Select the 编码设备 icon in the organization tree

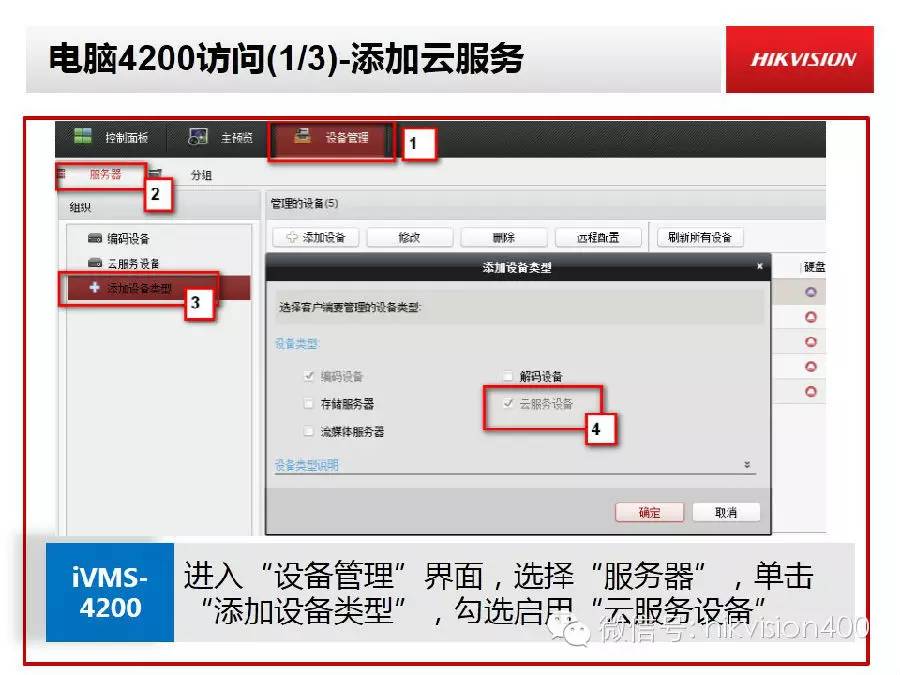tap(93, 238)
